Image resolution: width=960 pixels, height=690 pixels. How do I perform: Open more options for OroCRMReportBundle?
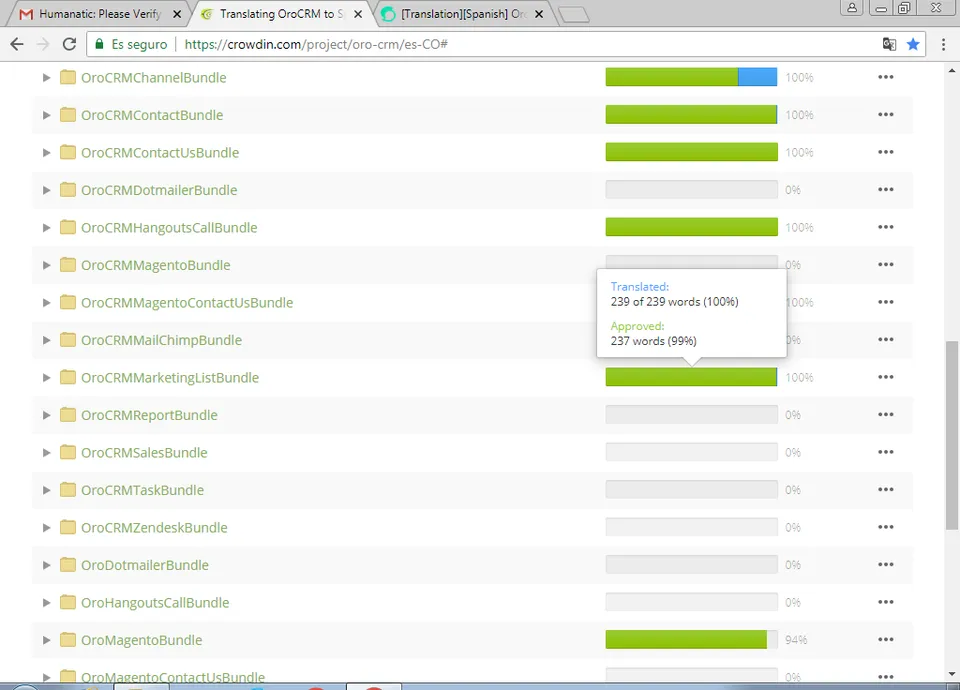pos(885,414)
